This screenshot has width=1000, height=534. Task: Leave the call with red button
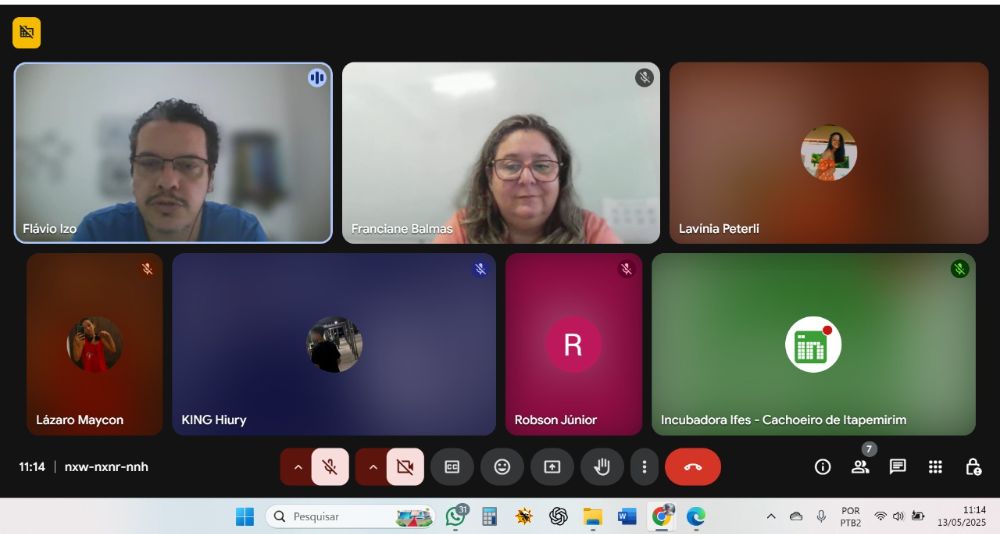(692, 467)
